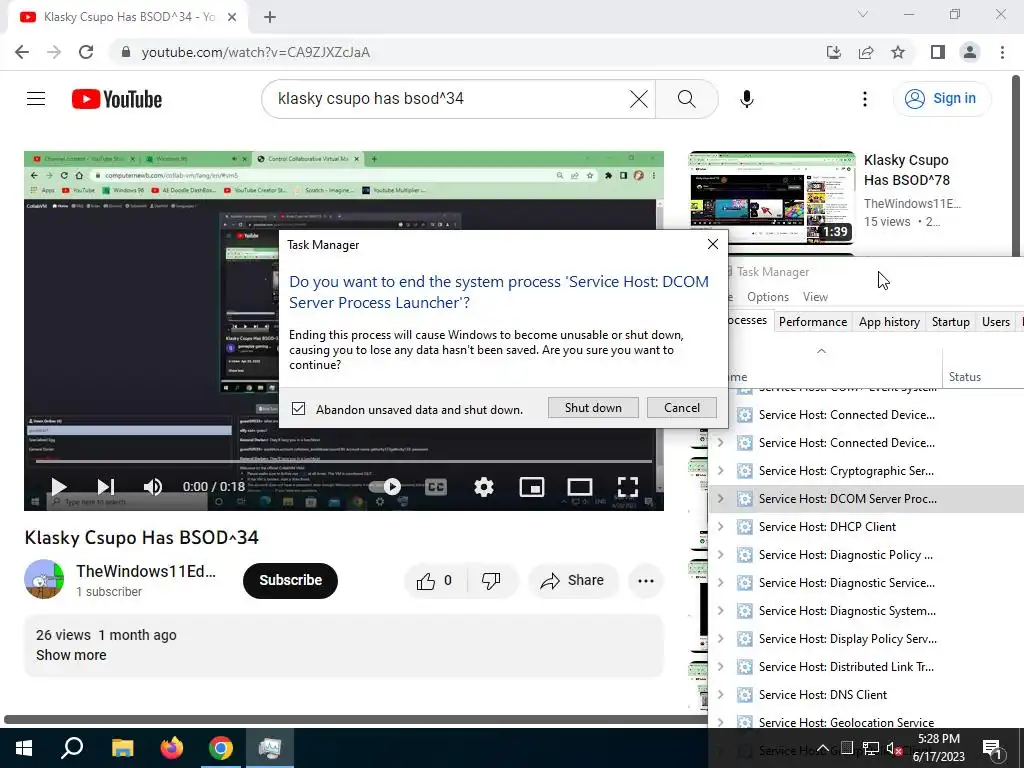The image size is (1024, 768).
Task: Expand Service Host: DNS Client row
Action: click(x=720, y=695)
